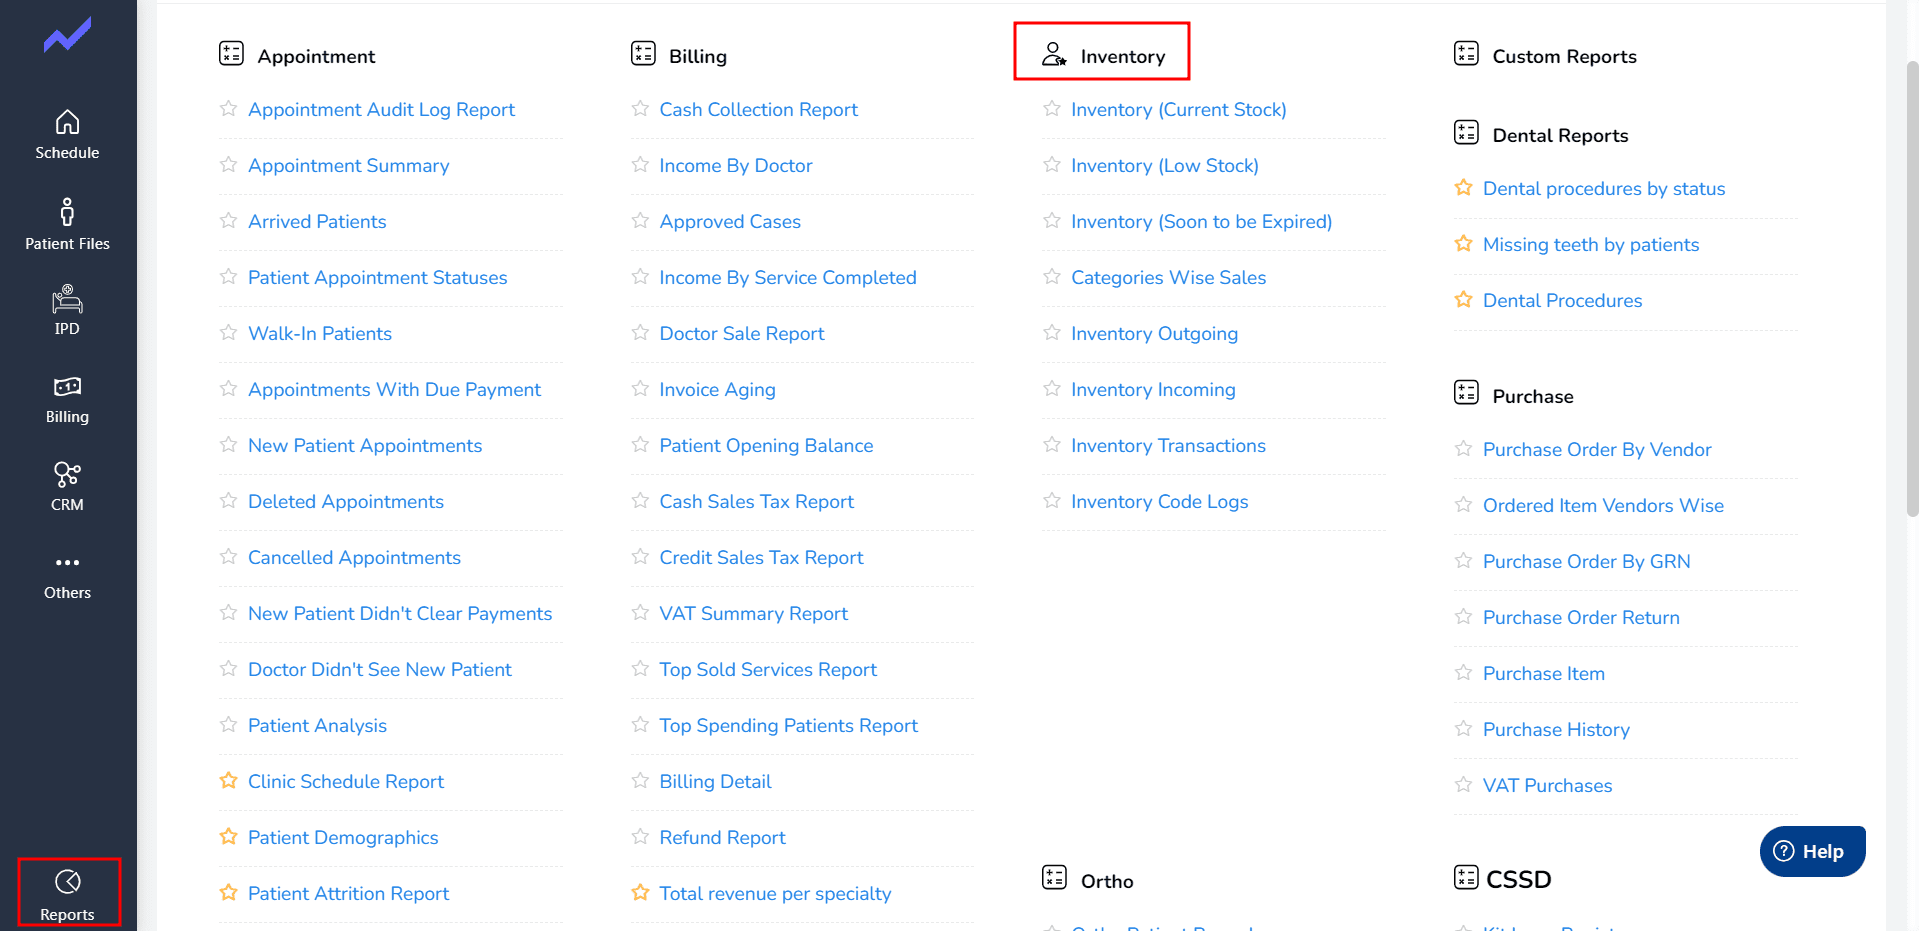Star the Appointment Summary report
Screen dimensions: 1919x931
[x=228, y=164]
